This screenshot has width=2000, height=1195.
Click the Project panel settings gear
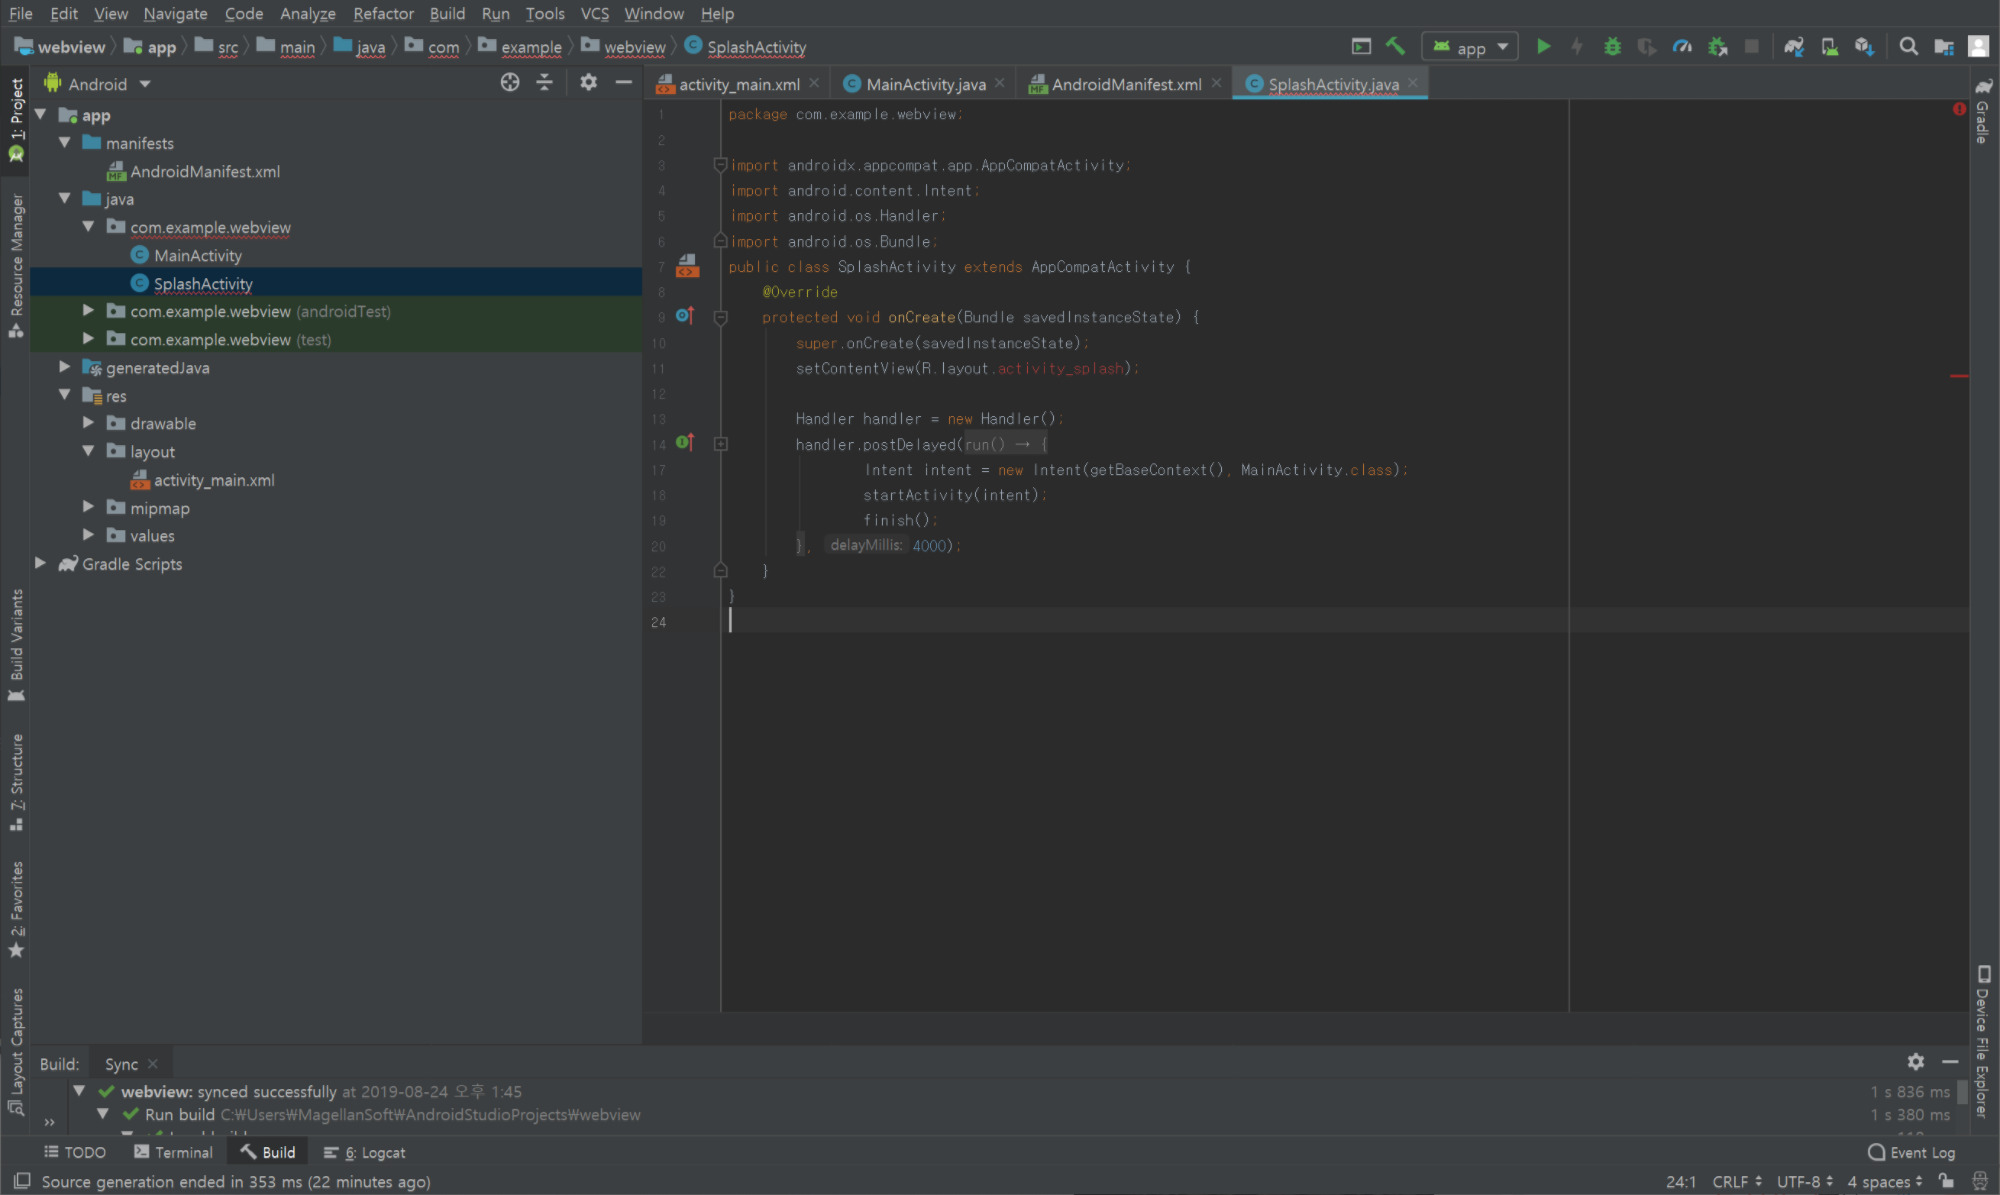tap(588, 83)
